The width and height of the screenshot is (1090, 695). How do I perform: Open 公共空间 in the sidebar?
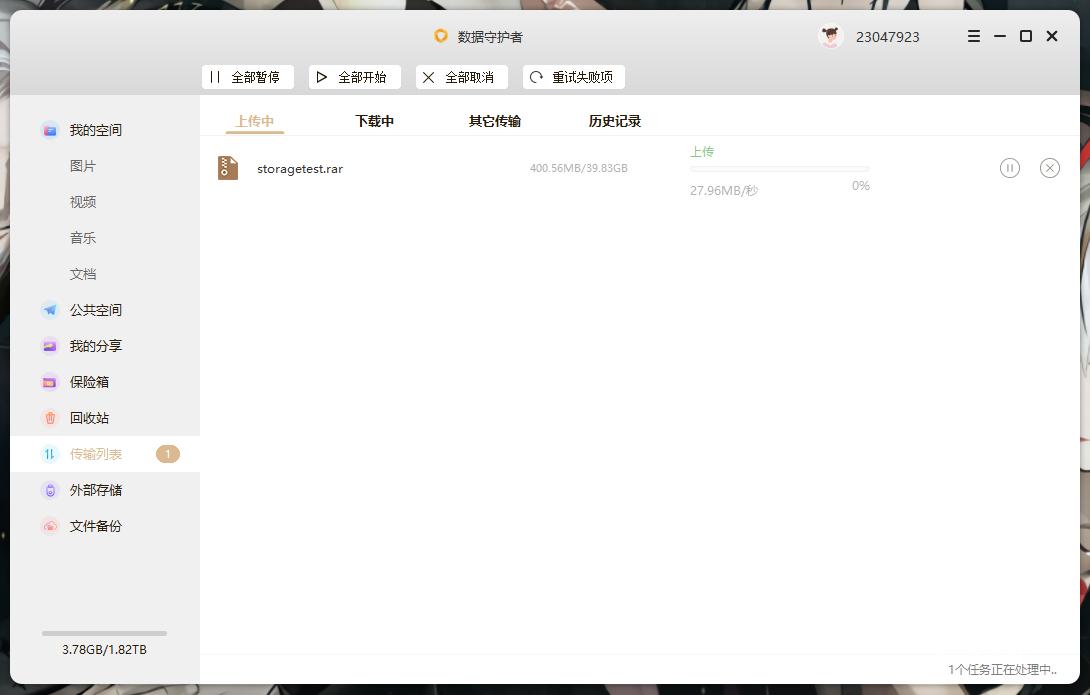pos(97,309)
